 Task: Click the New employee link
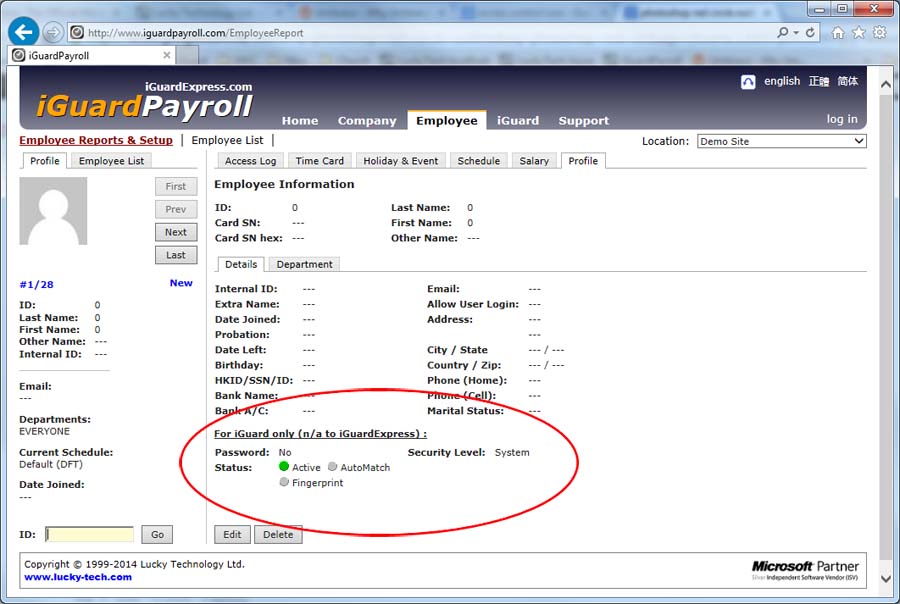(x=181, y=282)
